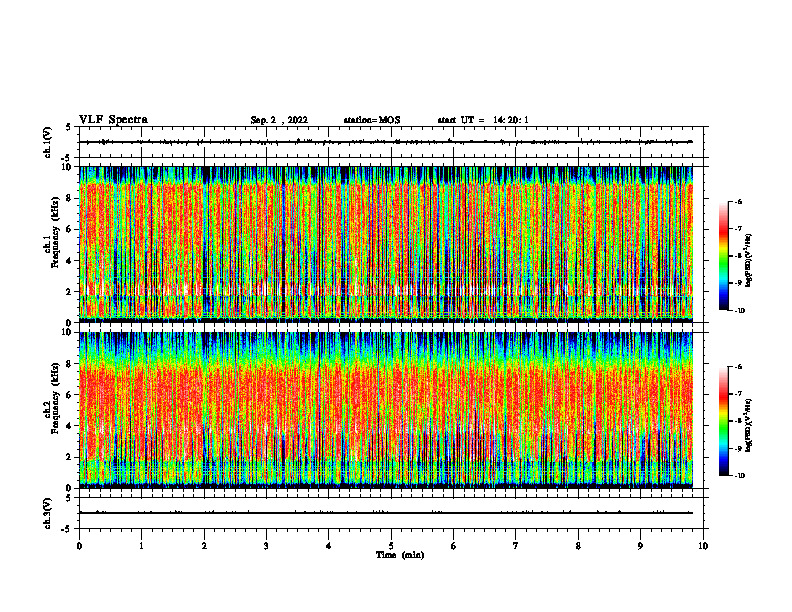Click the time axis tick label "1"
This screenshot has height=612, width=792.
[x=141, y=546]
